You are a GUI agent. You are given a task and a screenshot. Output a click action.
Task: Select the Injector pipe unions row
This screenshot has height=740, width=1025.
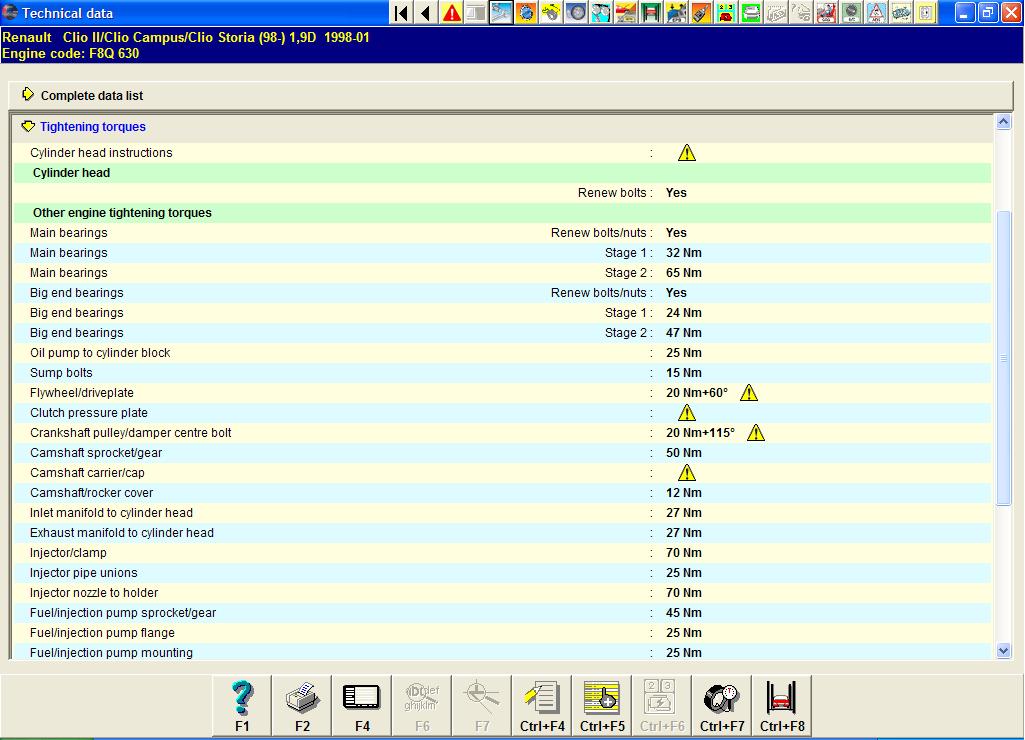coord(502,573)
